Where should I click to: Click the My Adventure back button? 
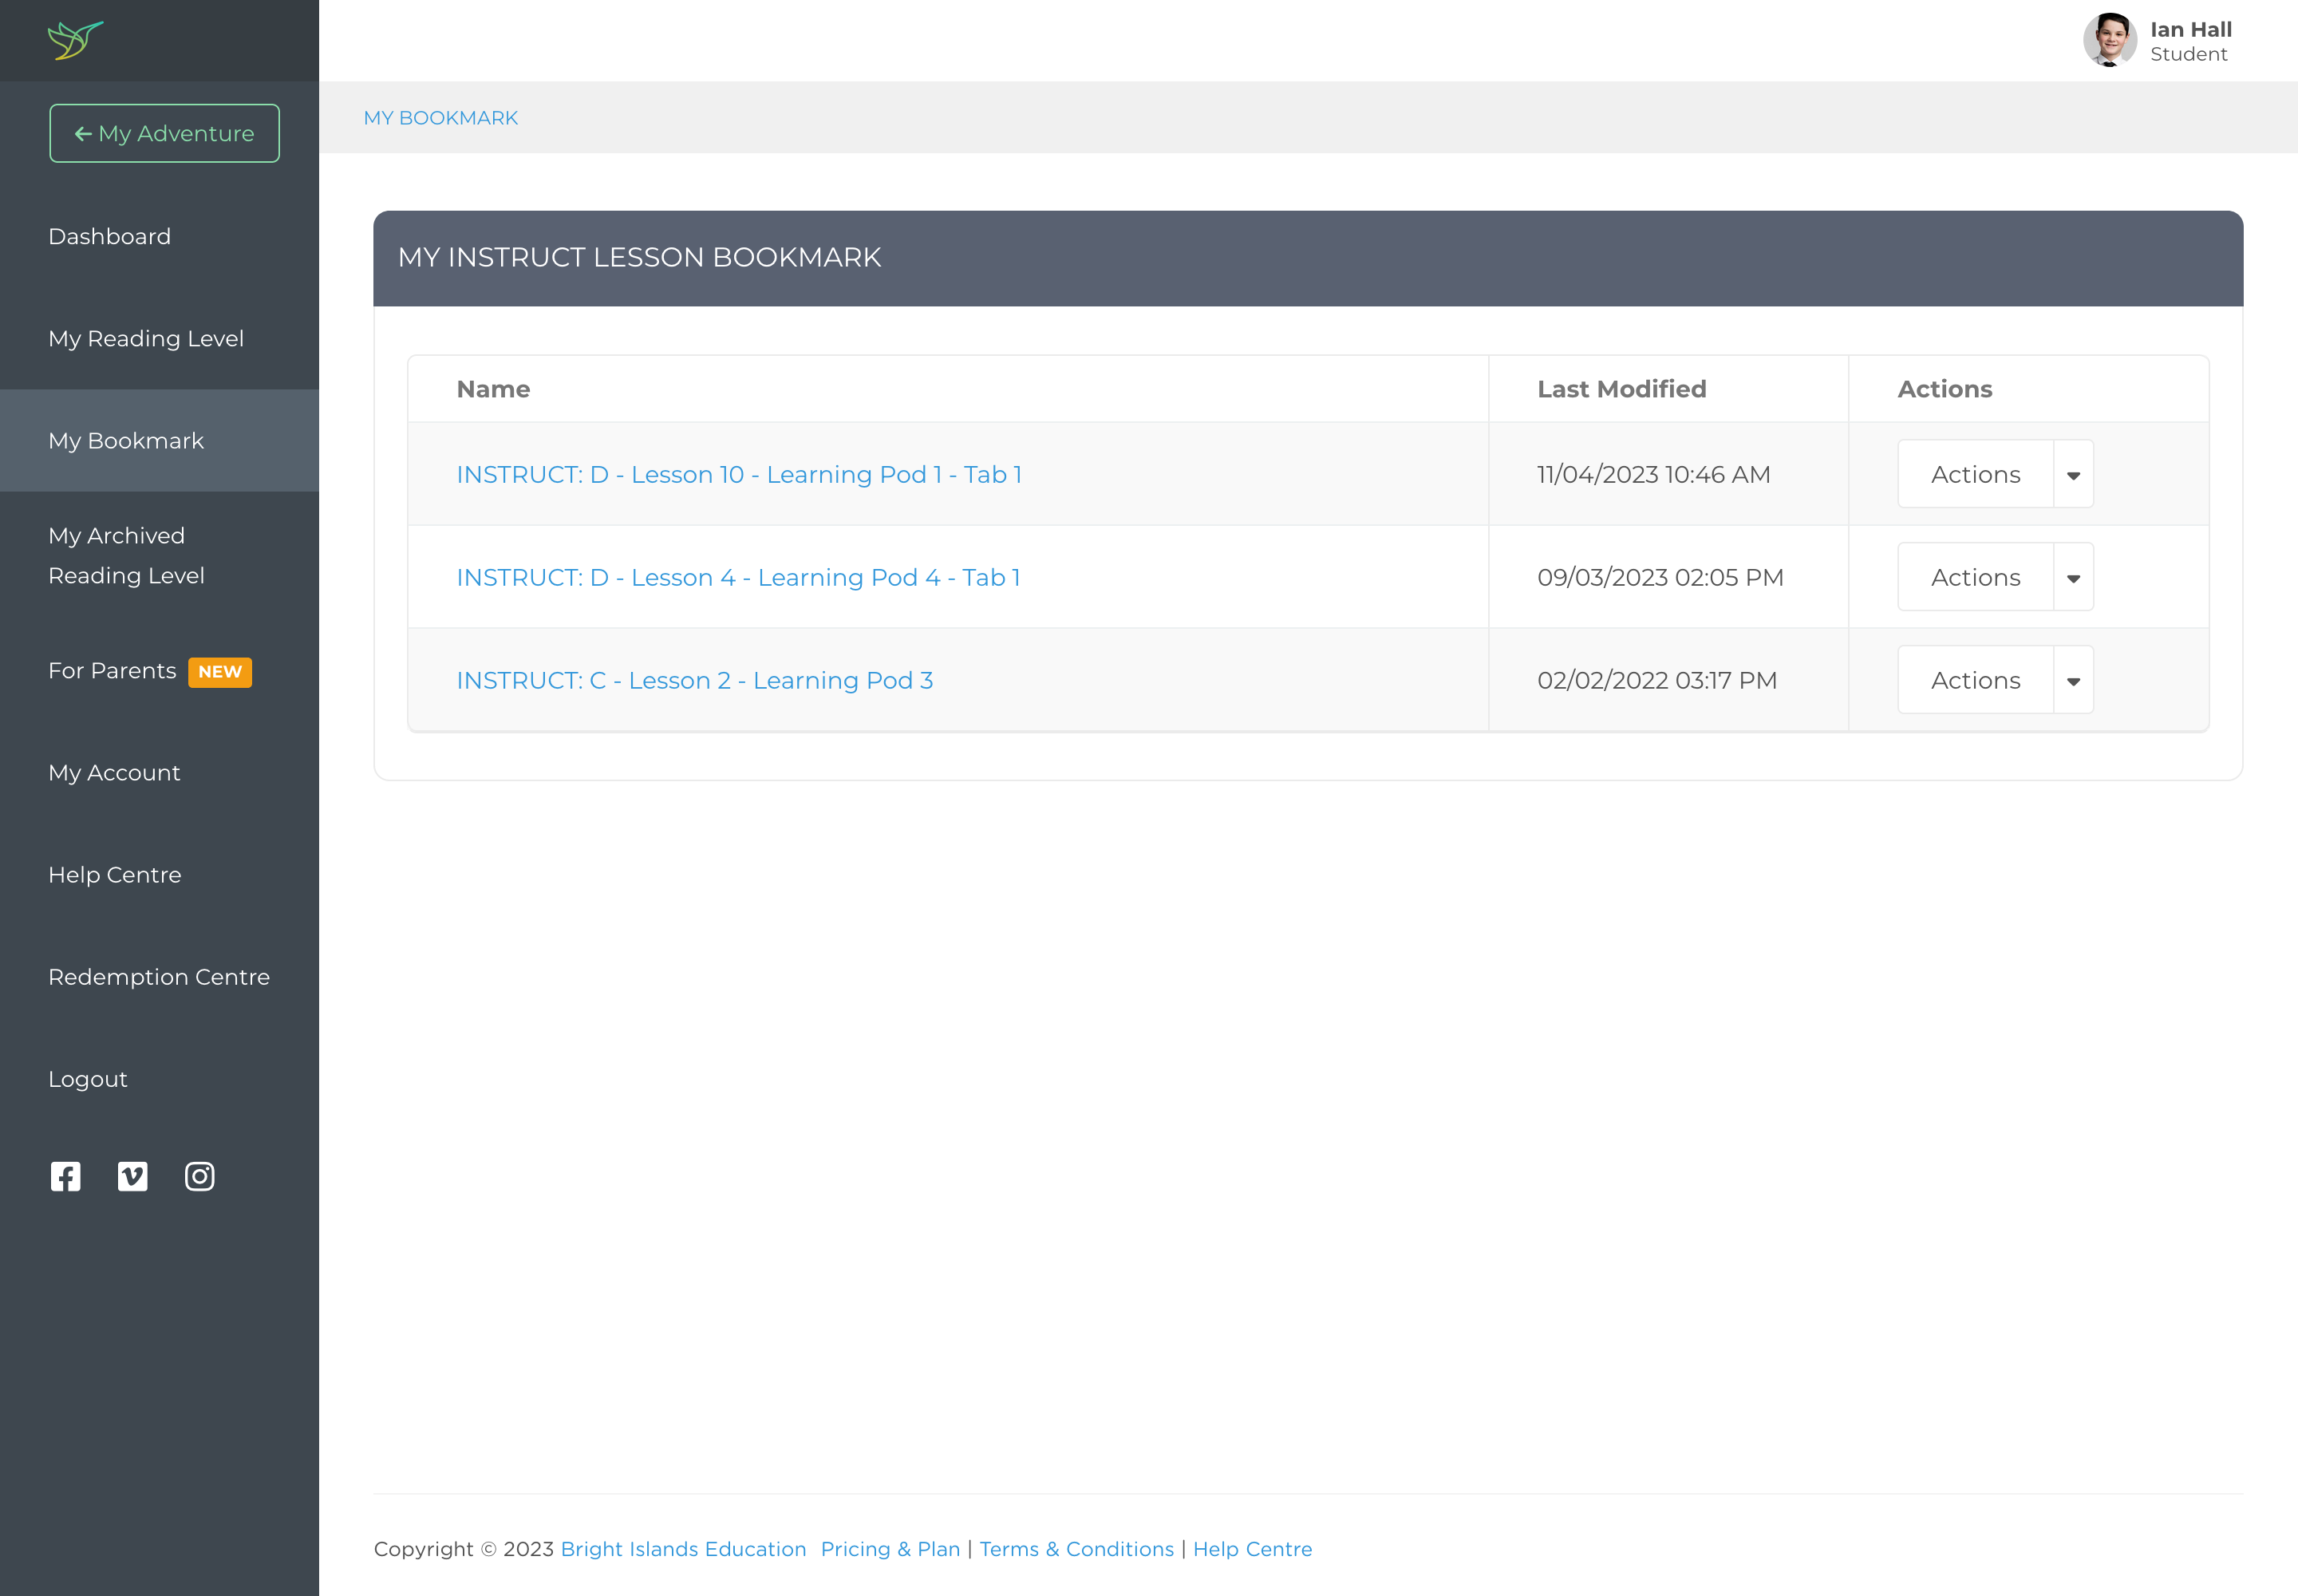pos(165,133)
